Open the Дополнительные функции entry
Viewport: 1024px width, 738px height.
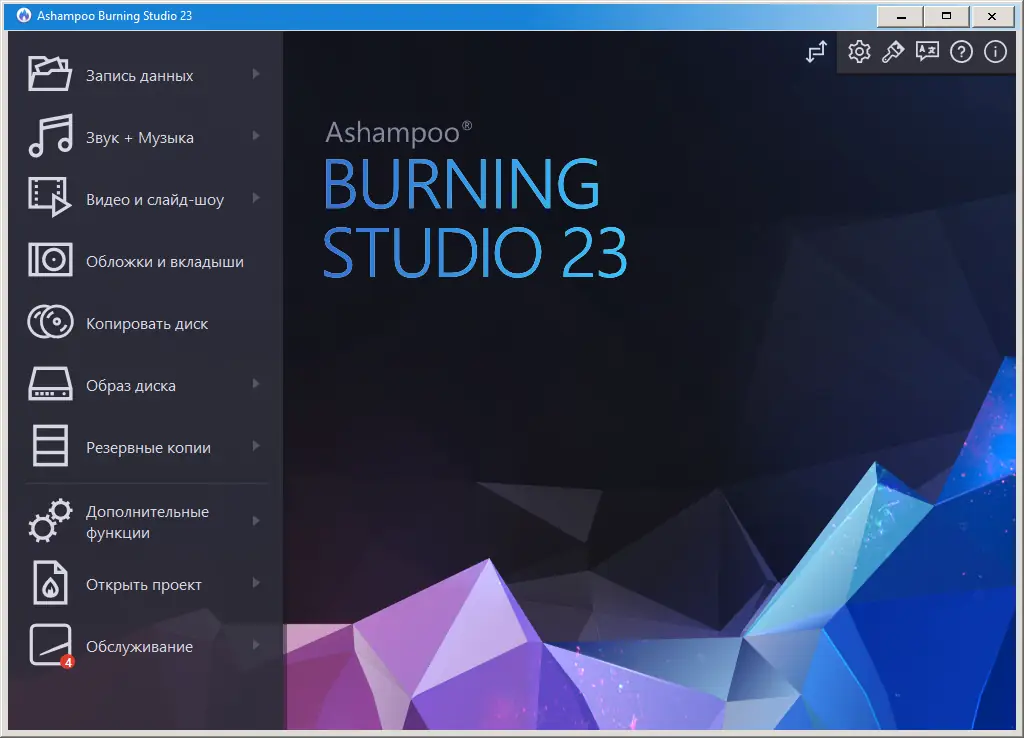(145, 521)
